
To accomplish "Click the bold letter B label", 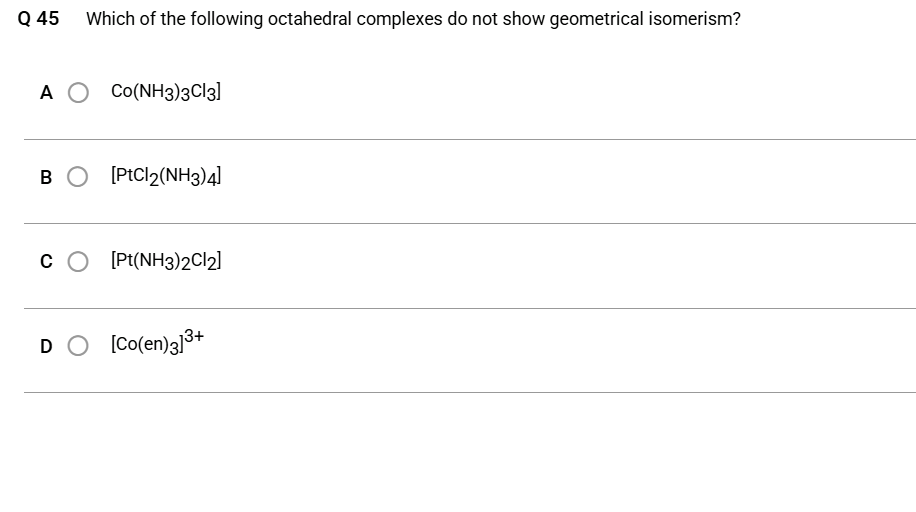I will 46,177.
